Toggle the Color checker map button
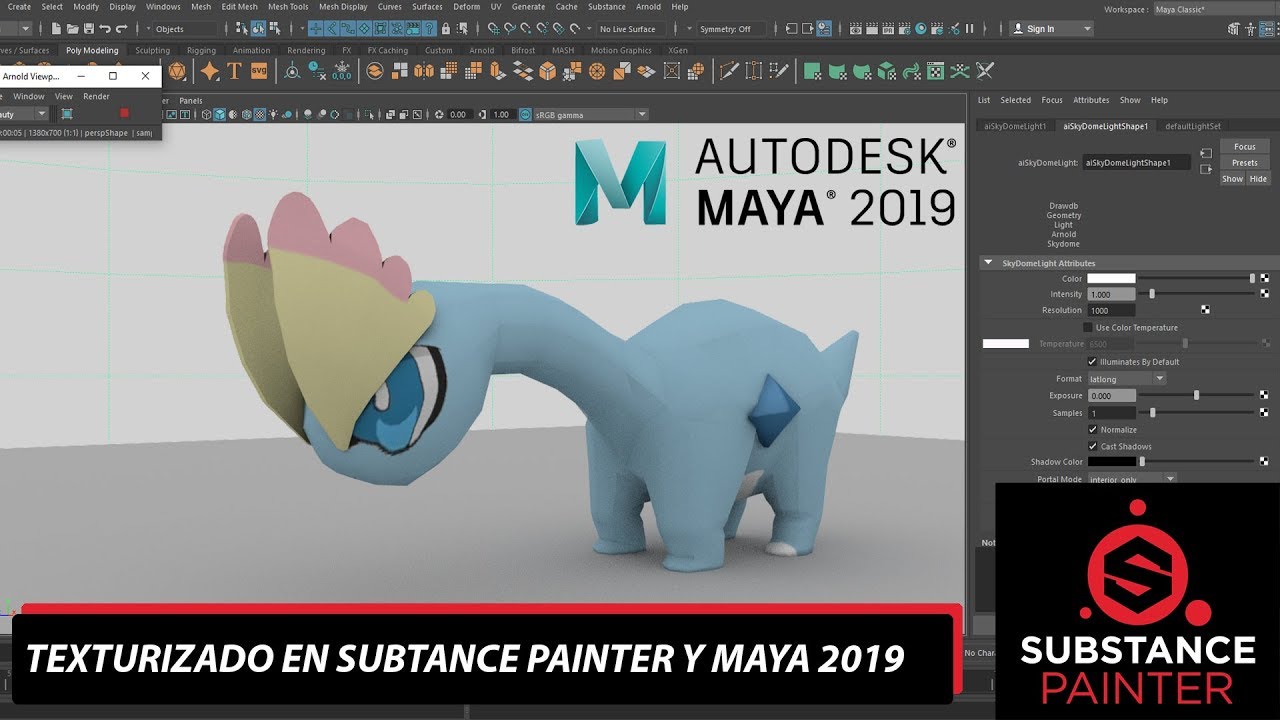Viewport: 1280px width, 720px height. coord(1264,279)
